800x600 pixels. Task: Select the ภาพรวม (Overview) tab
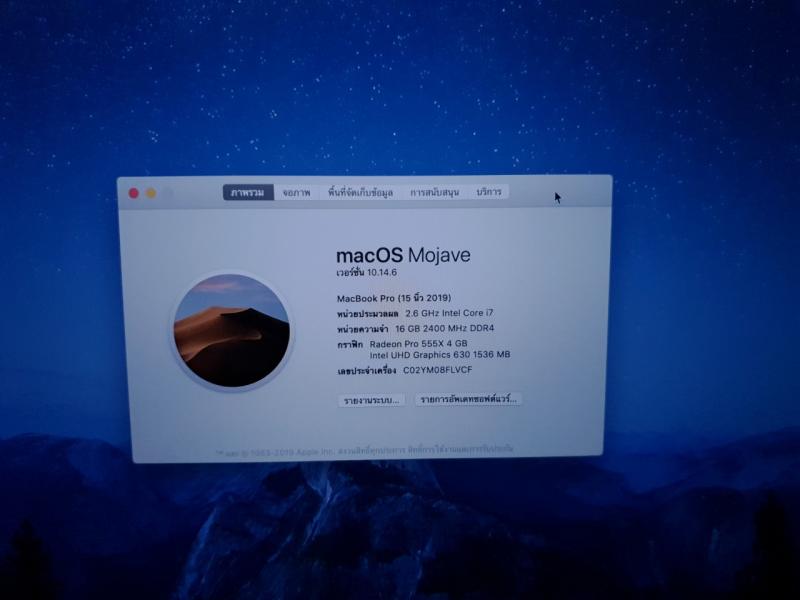248,192
